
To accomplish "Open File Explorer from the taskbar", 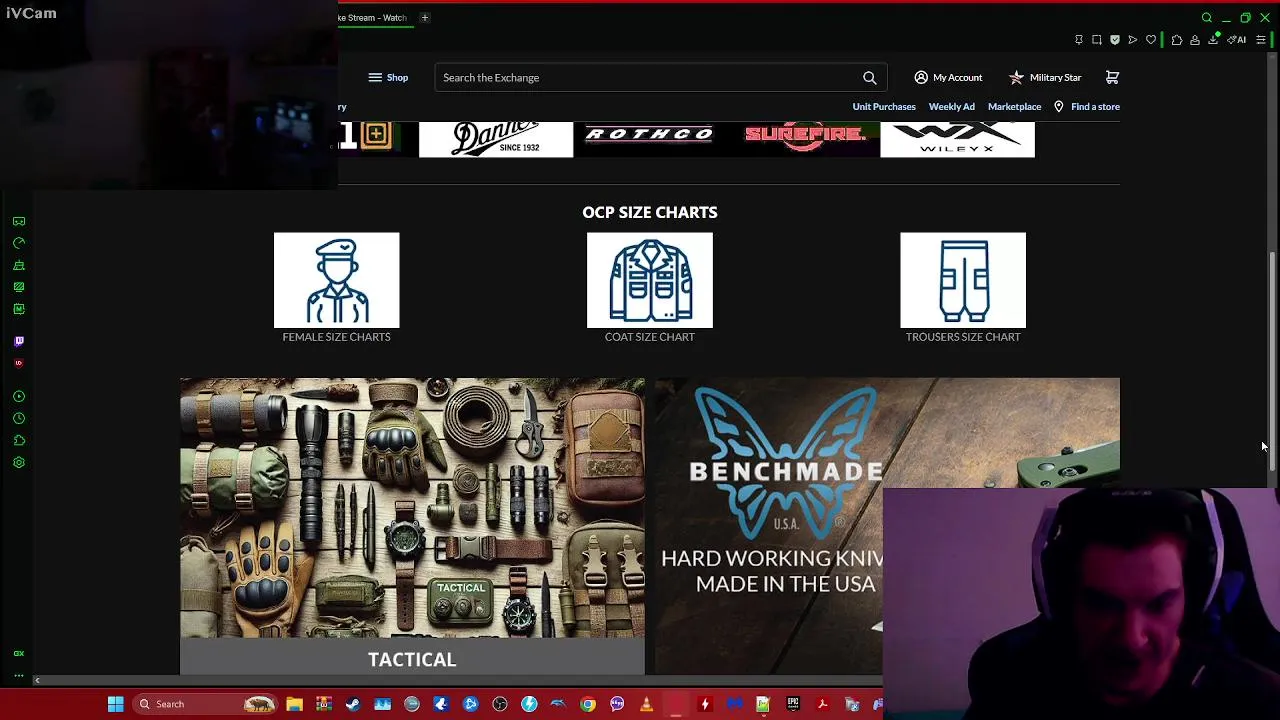I will (x=294, y=704).
